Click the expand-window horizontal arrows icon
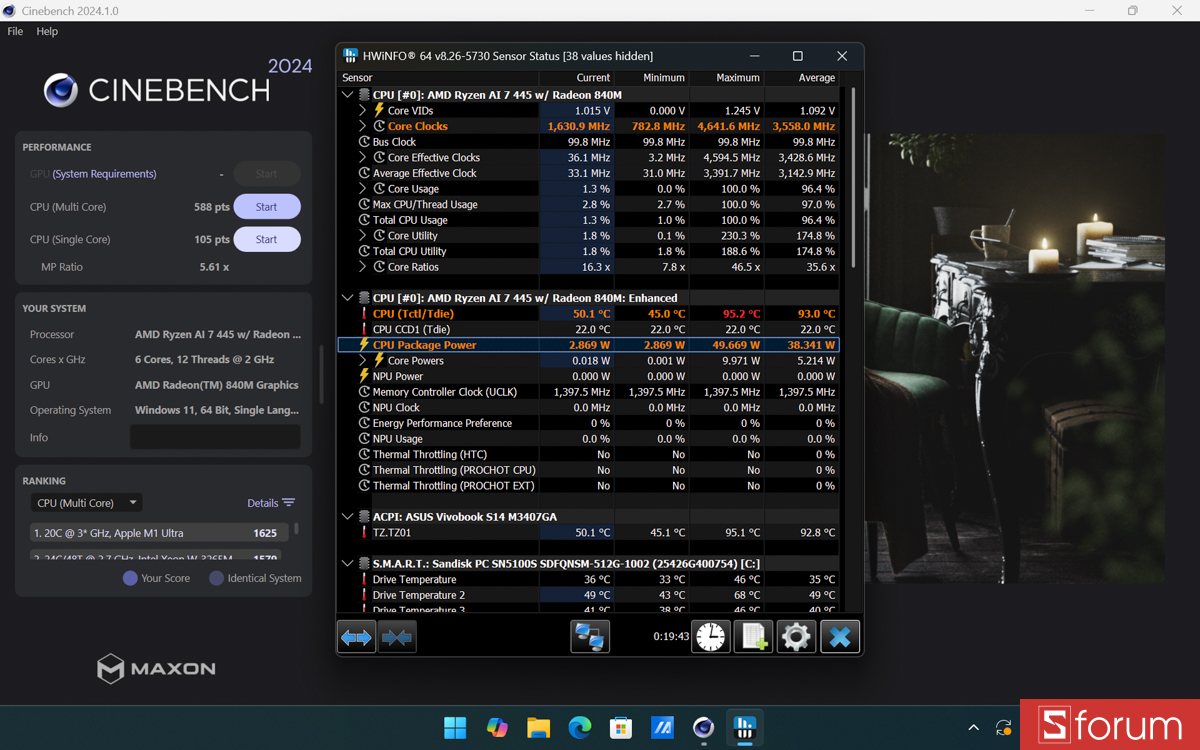This screenshot has width=1200, height=750. 356,636
